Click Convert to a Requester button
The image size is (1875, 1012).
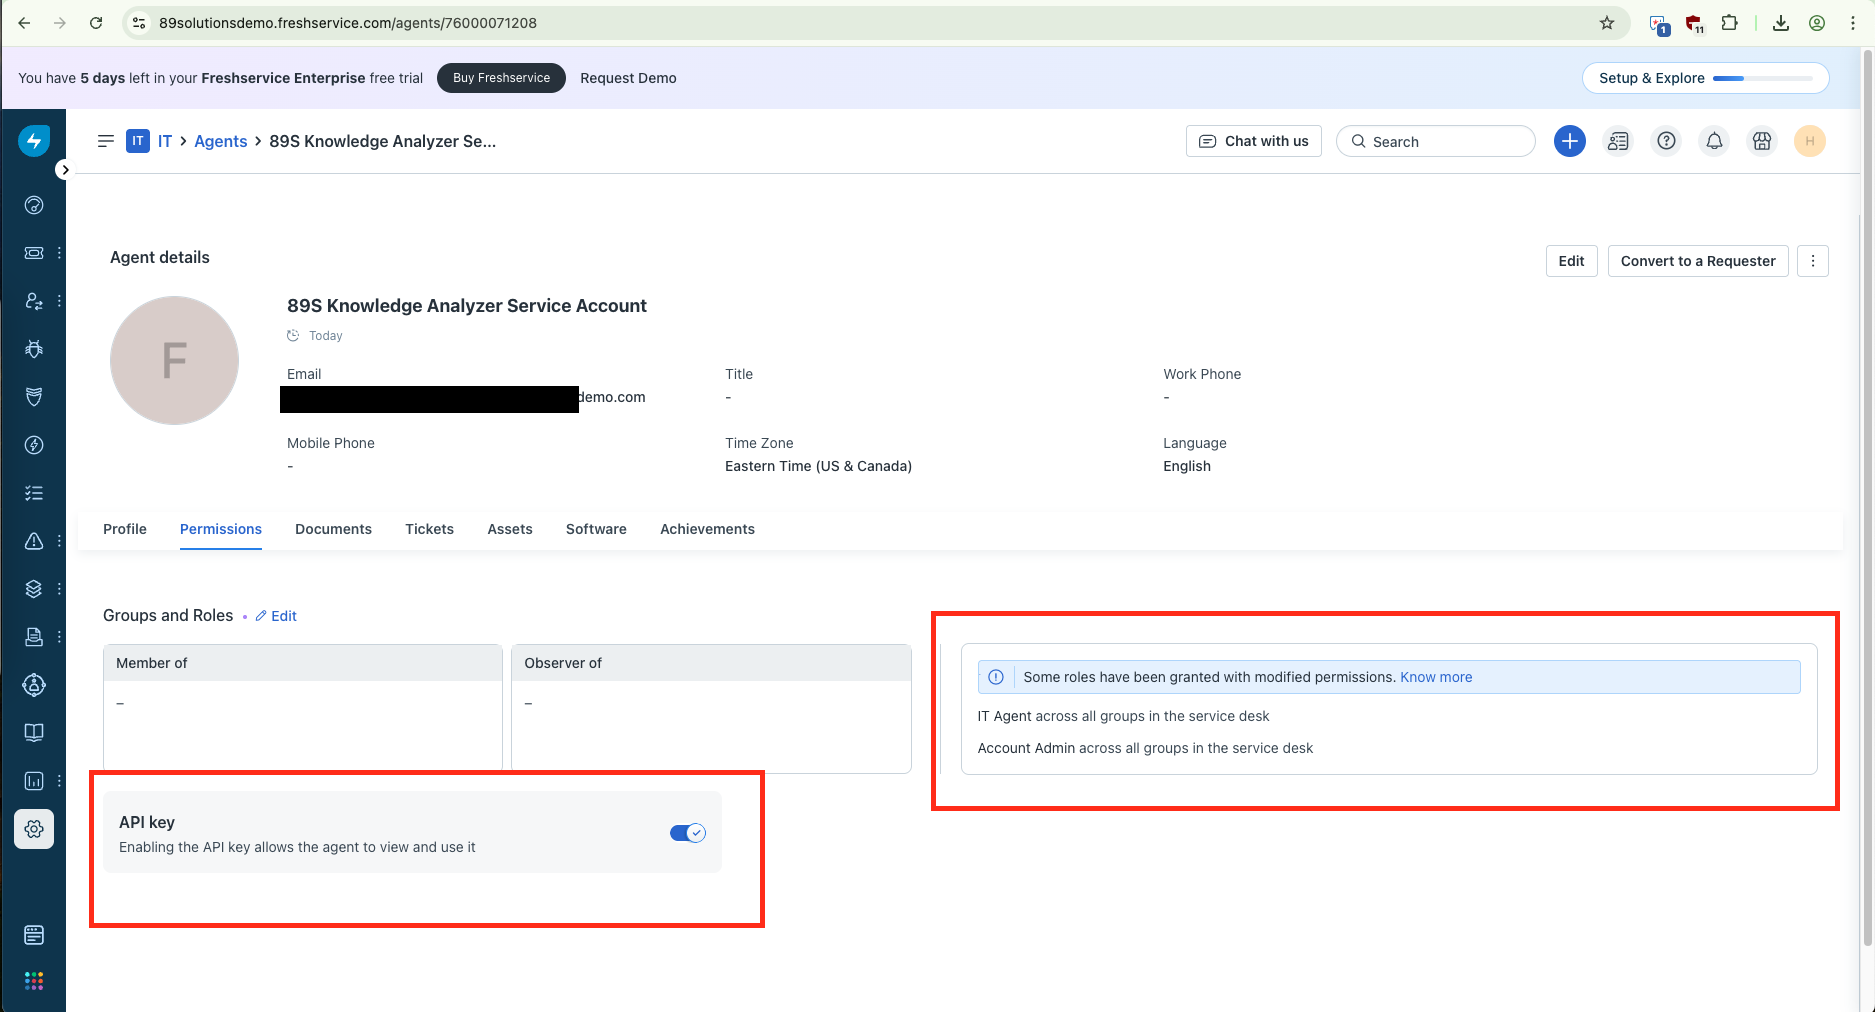pos(1698,261)
